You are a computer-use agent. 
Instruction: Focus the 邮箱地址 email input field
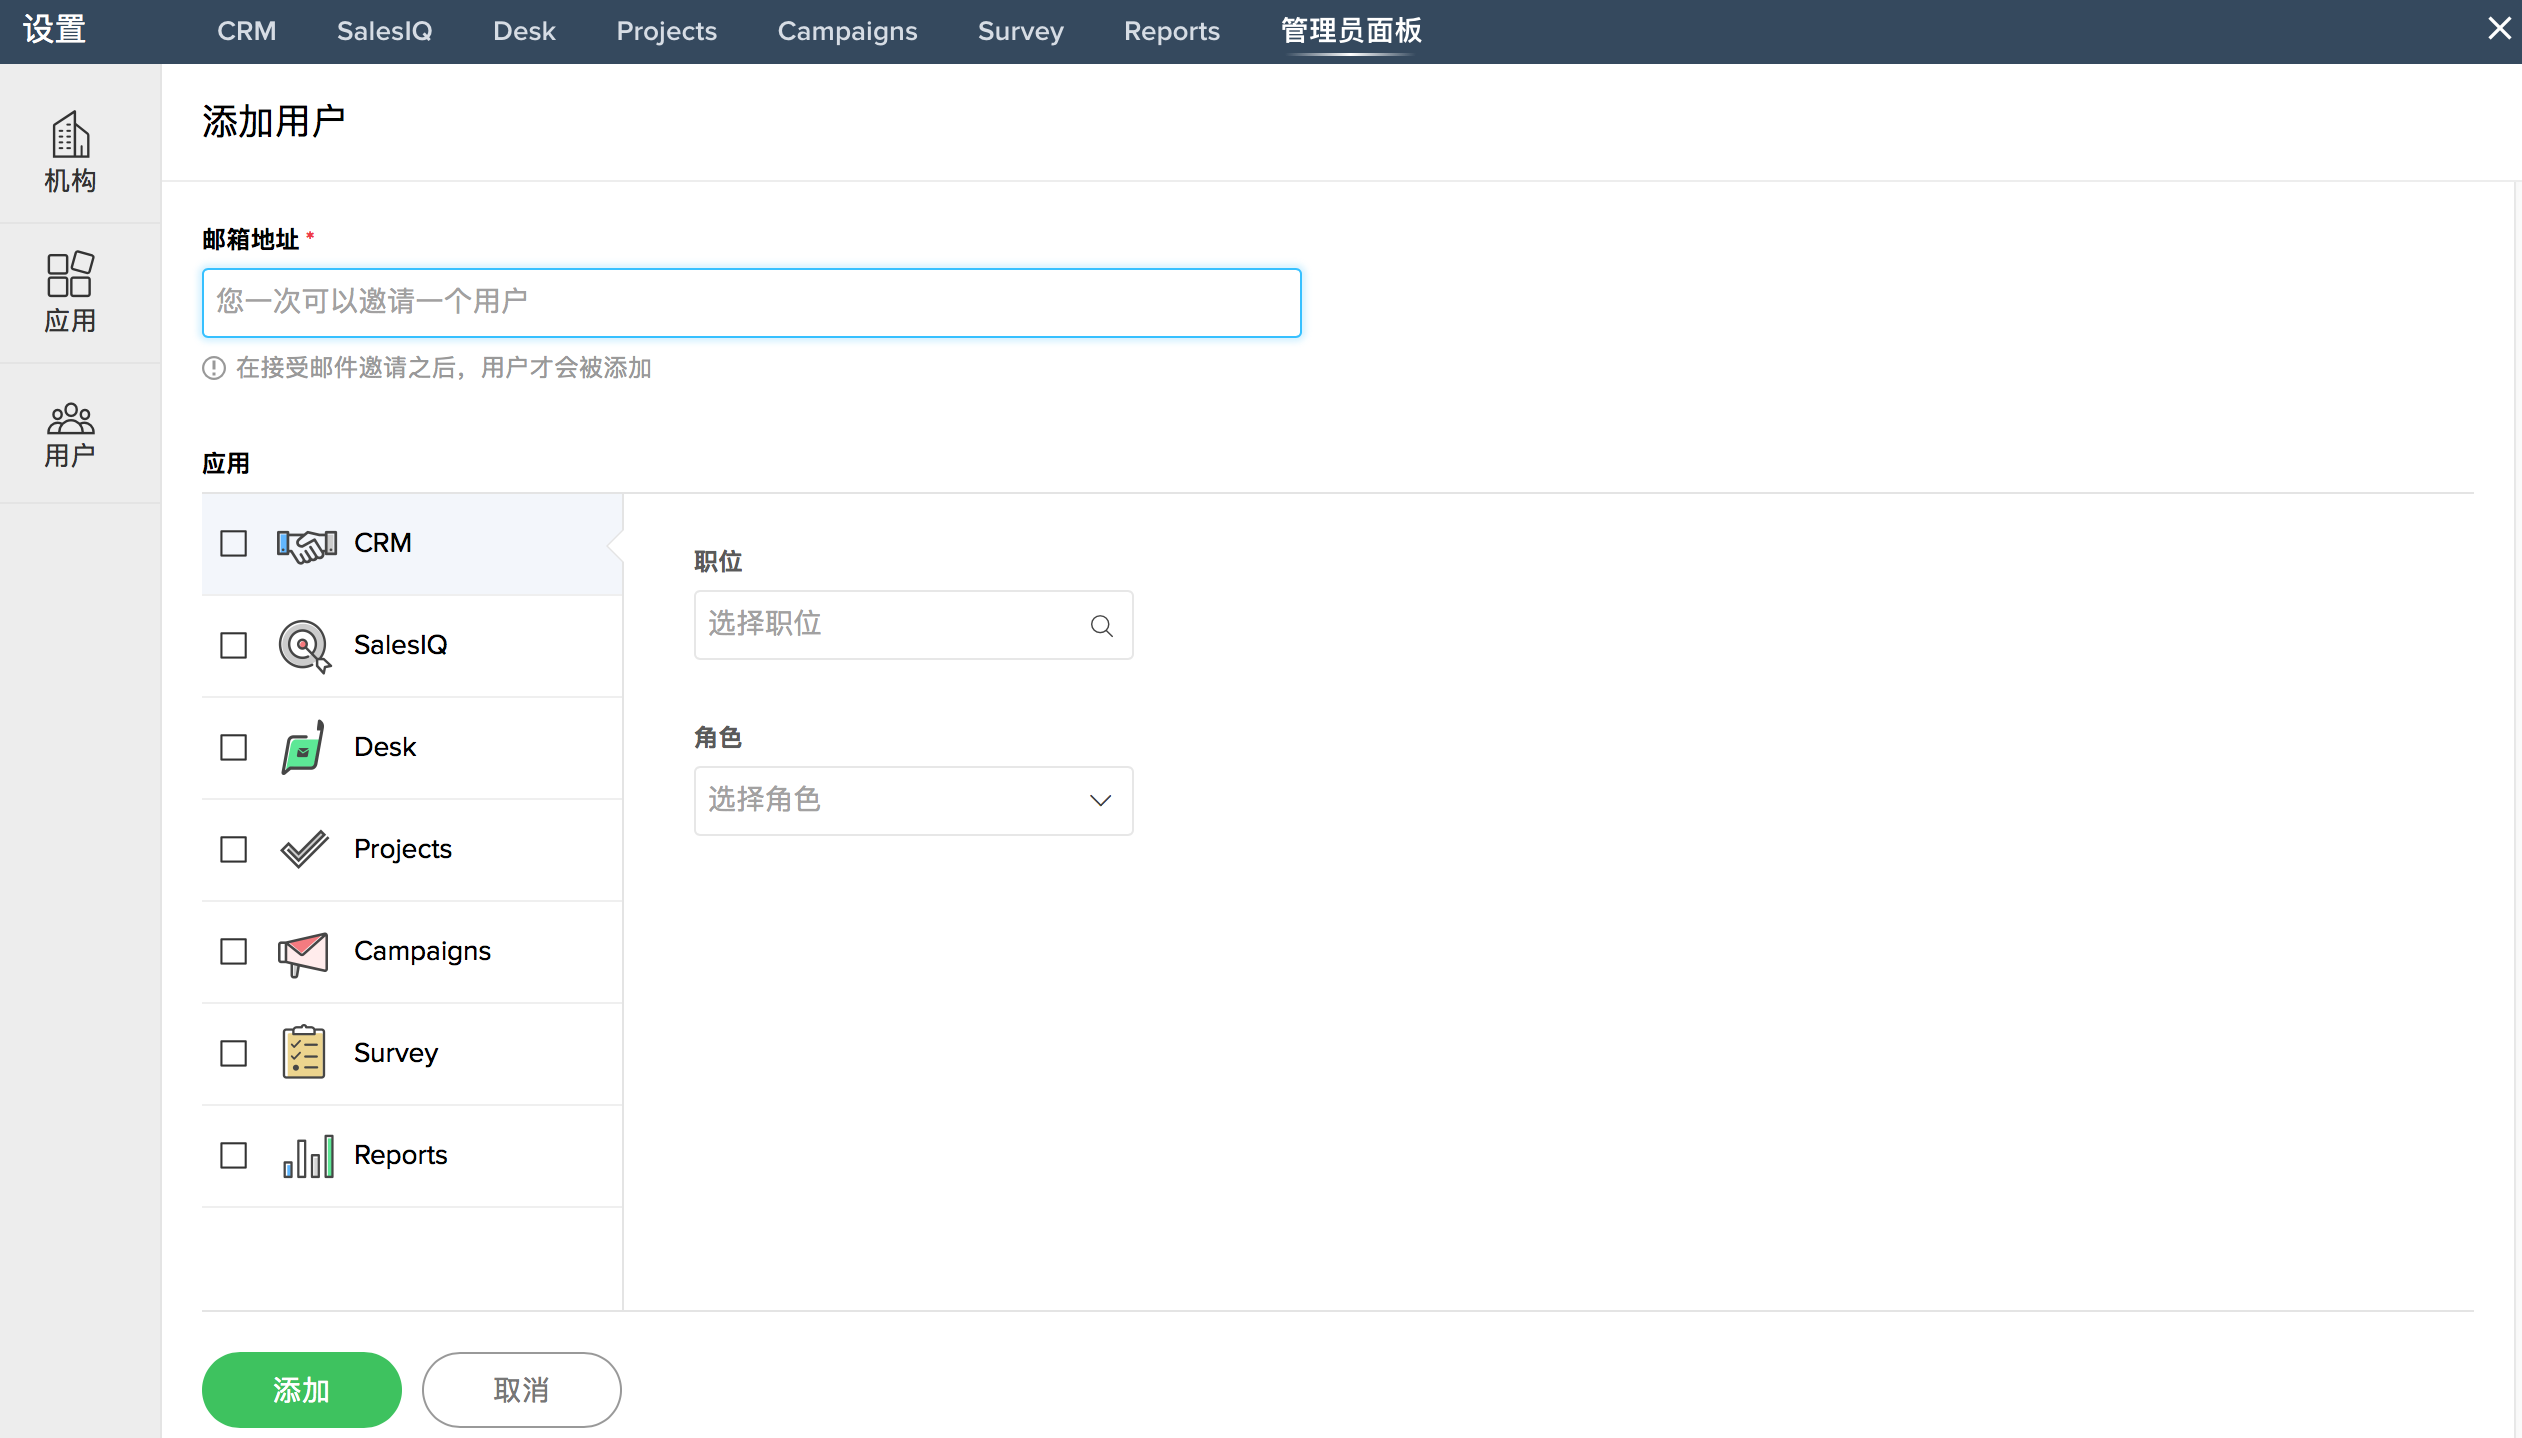point(751,303)
